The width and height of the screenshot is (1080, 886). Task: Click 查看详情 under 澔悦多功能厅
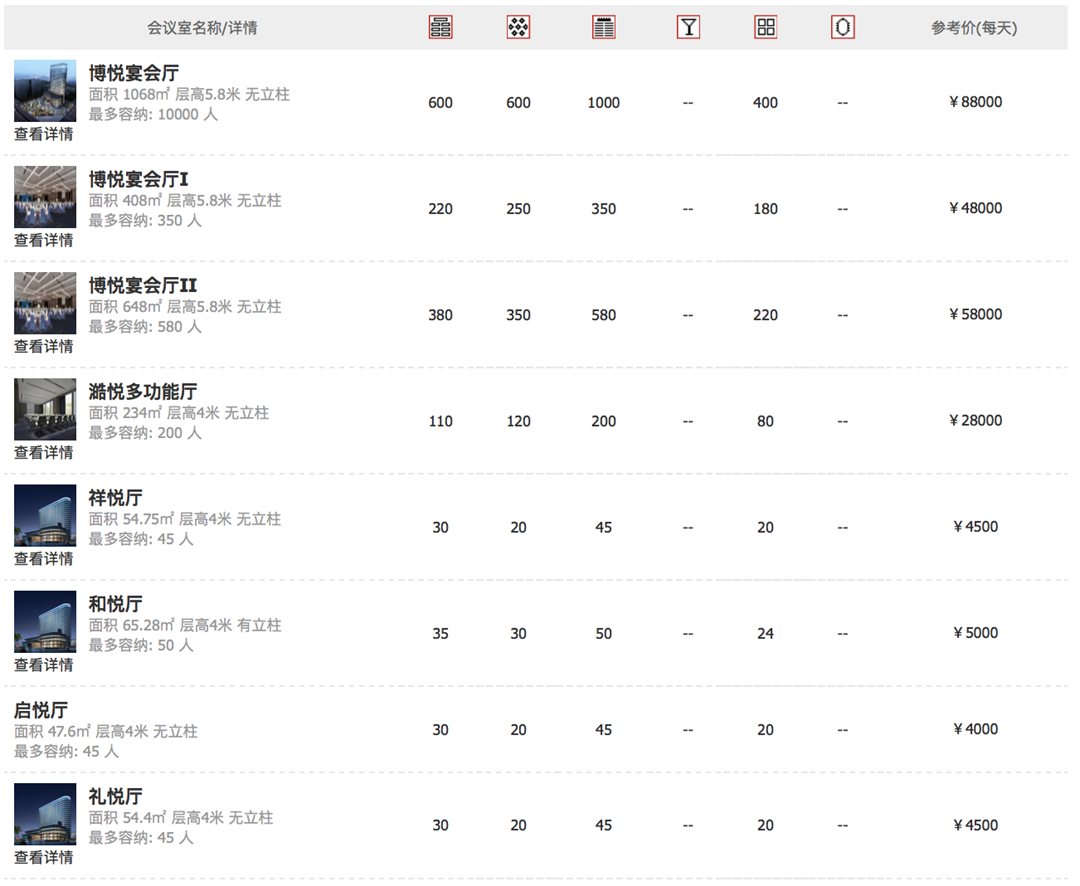(x=43, y=453)
